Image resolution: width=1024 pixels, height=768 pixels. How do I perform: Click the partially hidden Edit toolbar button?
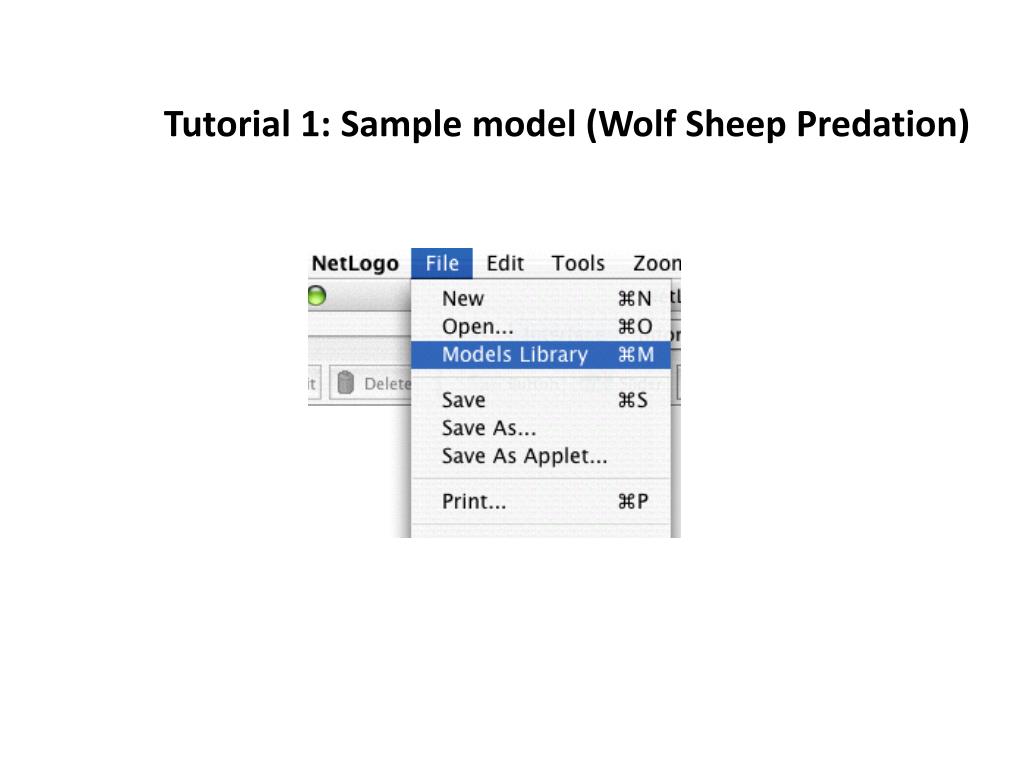point(313,383)
